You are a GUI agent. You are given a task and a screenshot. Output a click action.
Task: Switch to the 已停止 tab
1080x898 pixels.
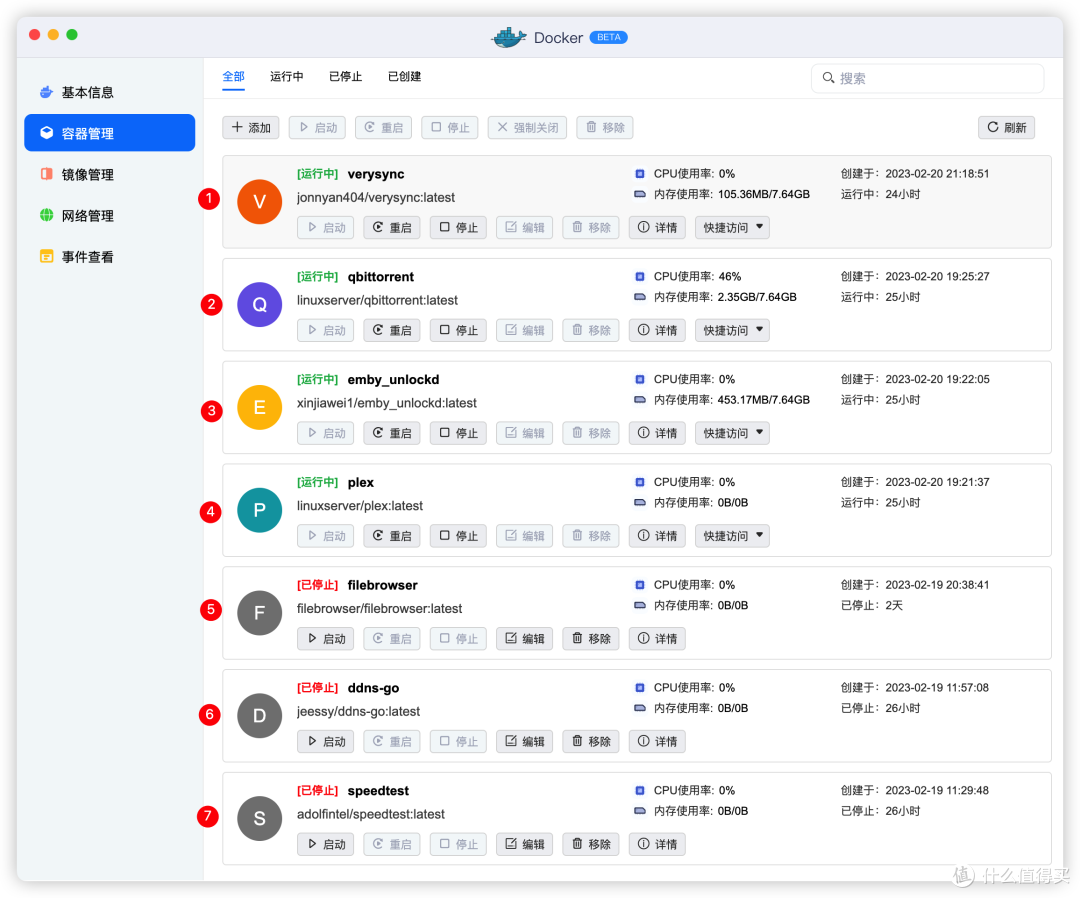(x=345, y=76)
